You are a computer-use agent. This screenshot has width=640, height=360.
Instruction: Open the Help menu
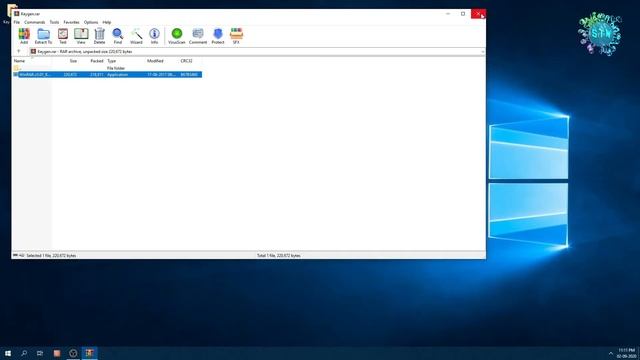point(107,22)
